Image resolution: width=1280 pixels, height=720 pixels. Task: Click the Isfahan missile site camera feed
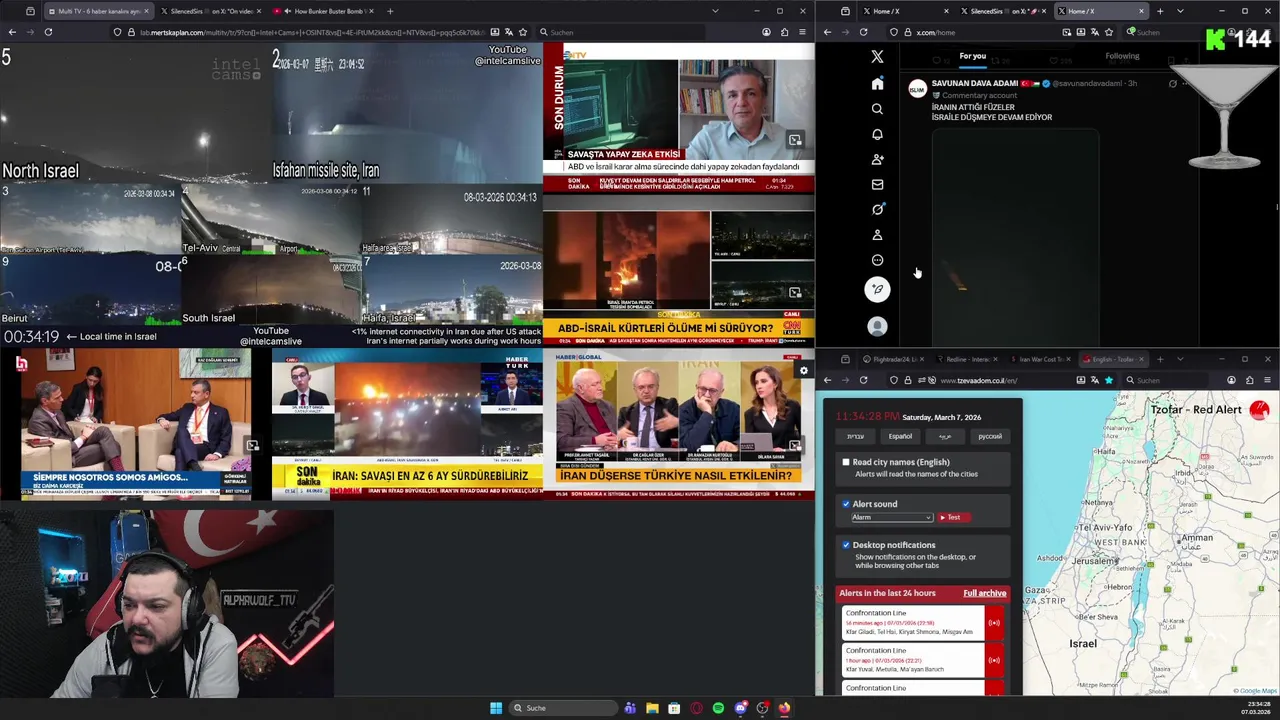click(407, 114)
